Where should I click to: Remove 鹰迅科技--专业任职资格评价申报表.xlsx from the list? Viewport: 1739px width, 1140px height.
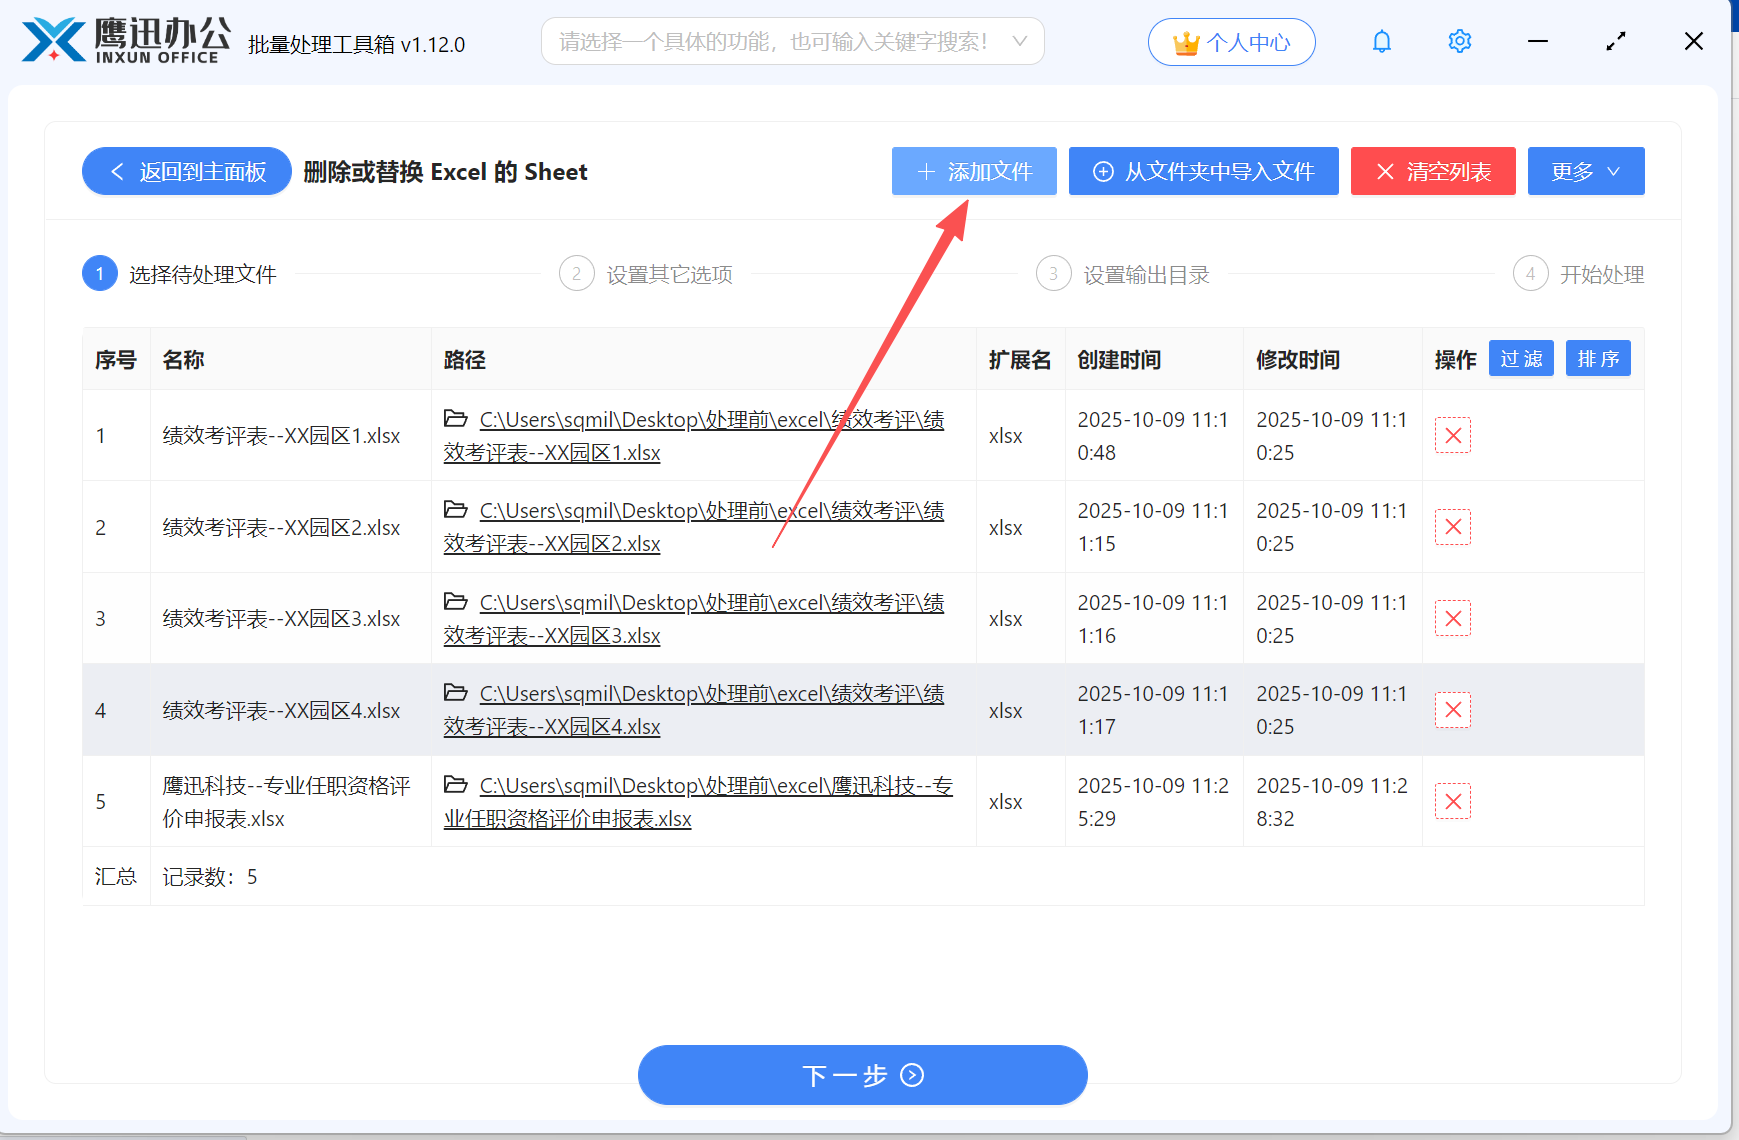coord(1453,801)
